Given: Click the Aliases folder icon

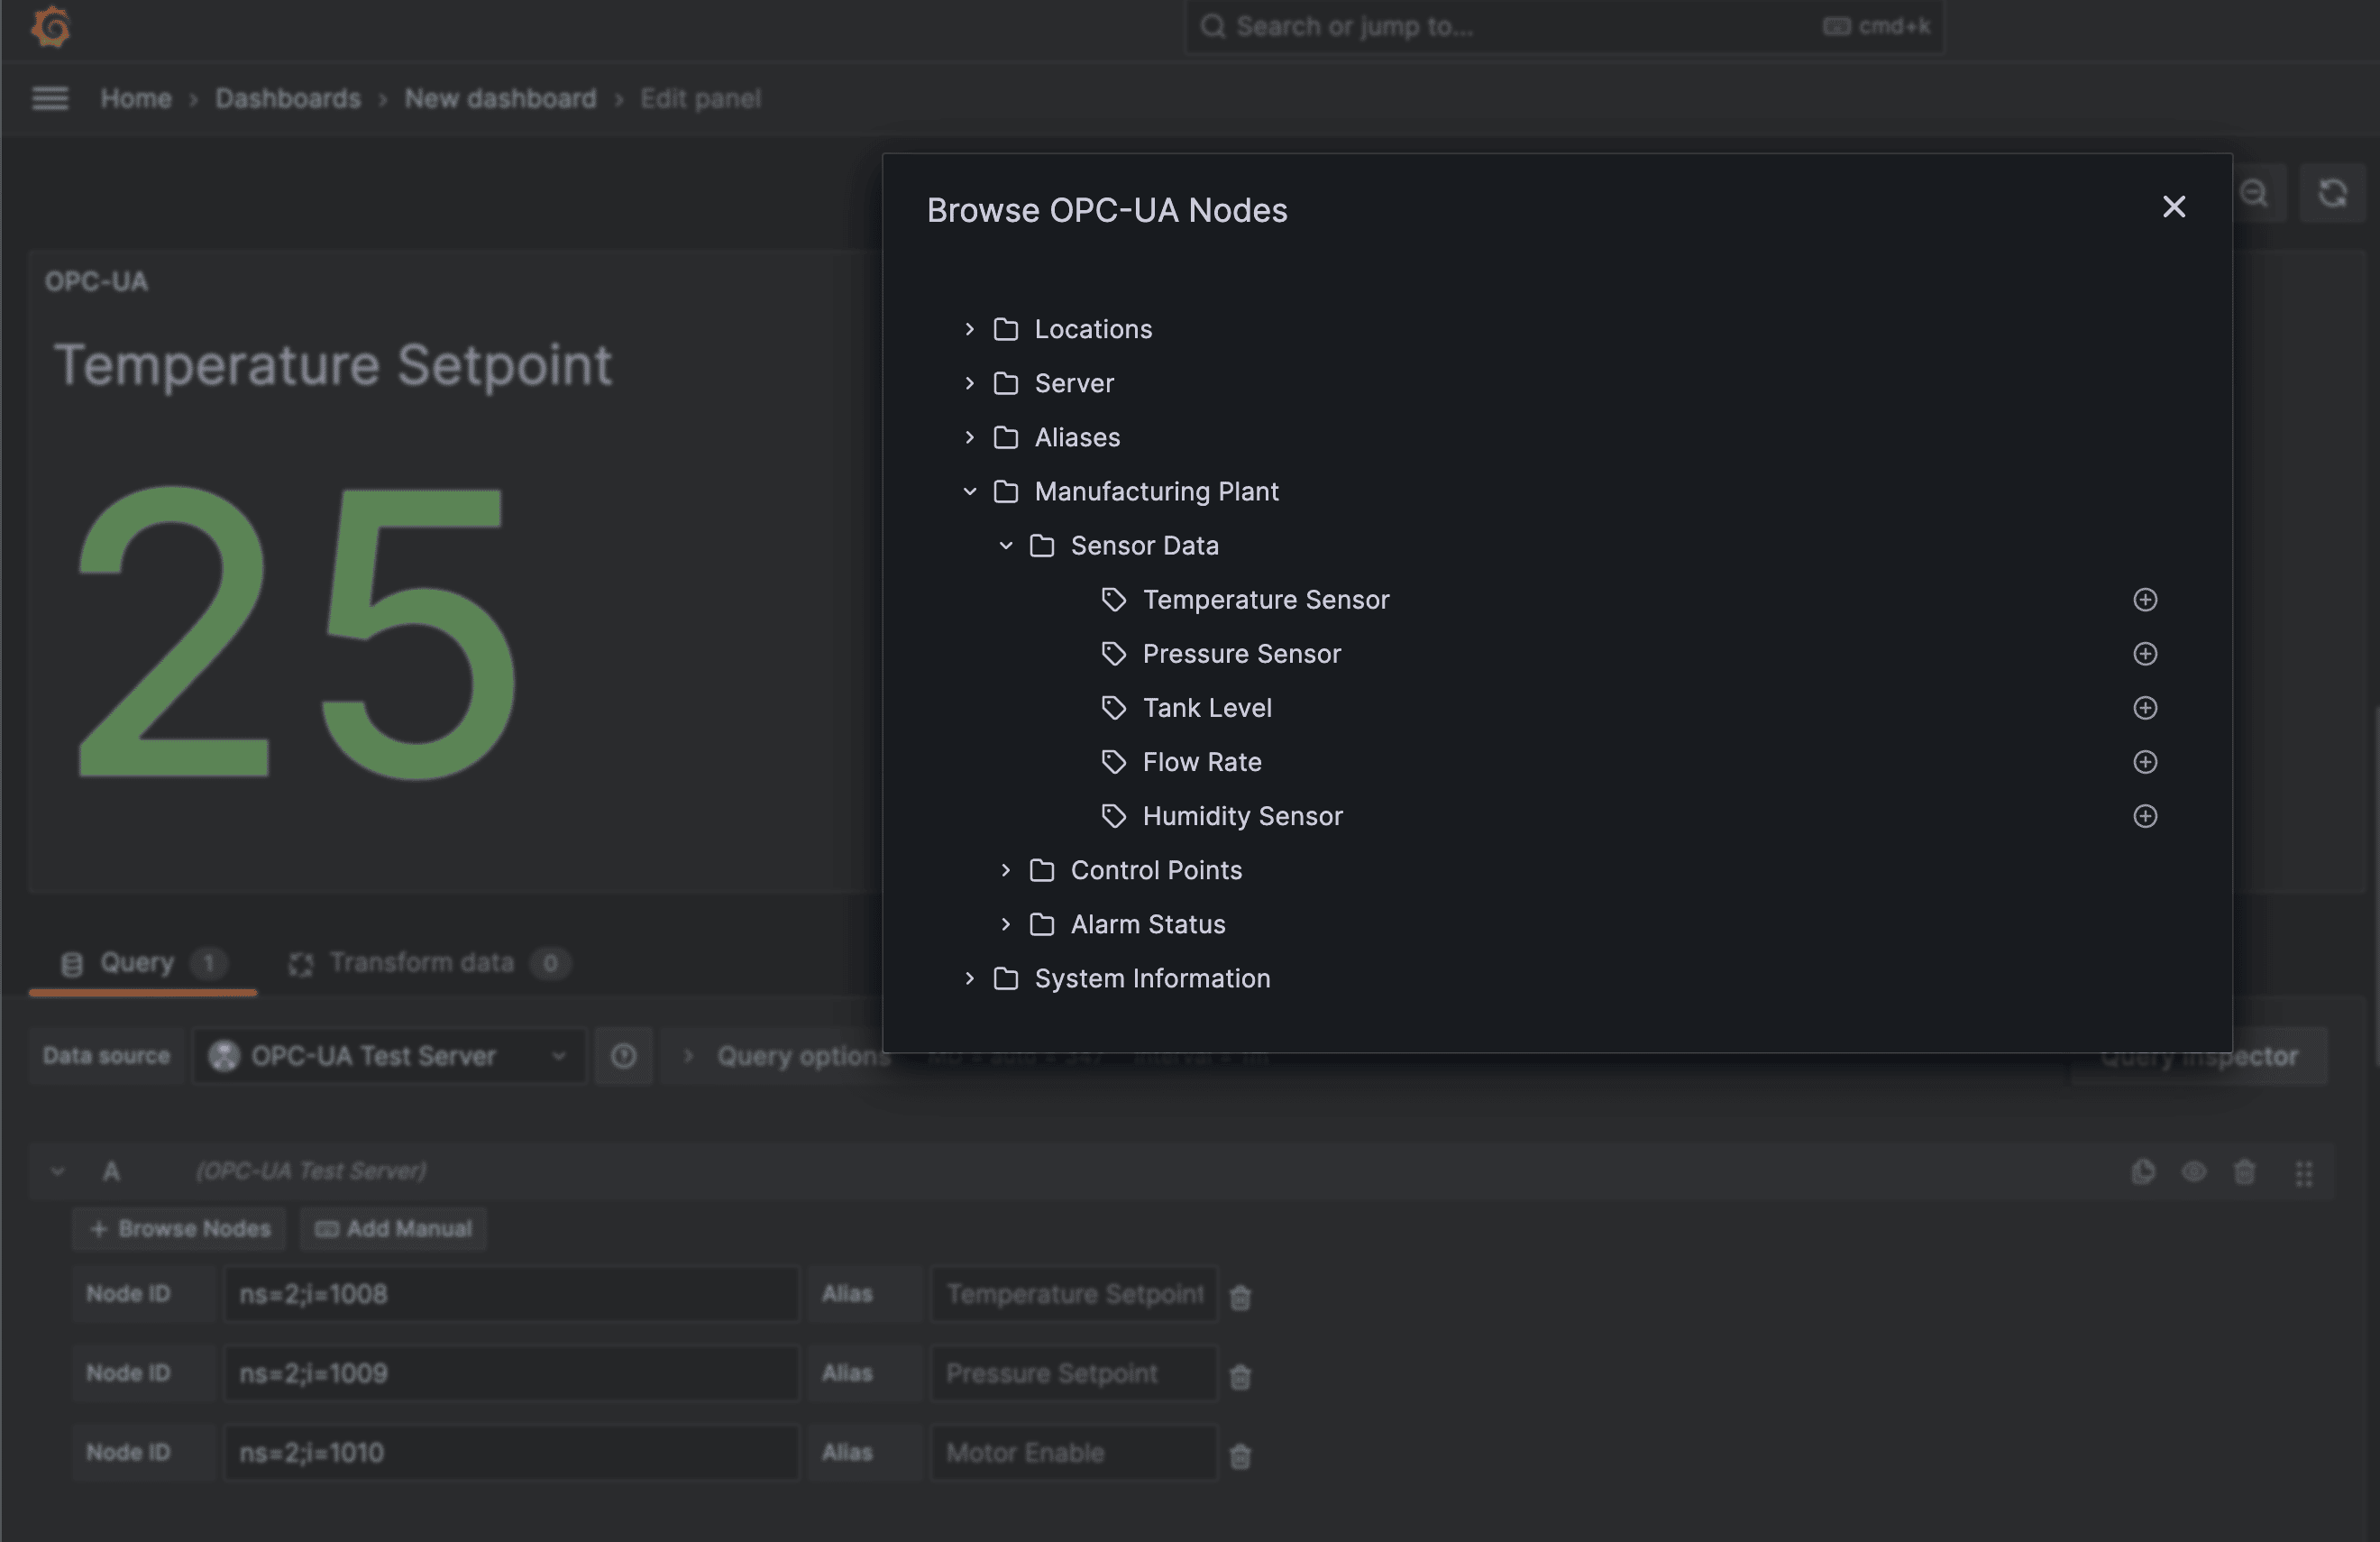Looking at the screenshot, I should tap(1005, 437).
